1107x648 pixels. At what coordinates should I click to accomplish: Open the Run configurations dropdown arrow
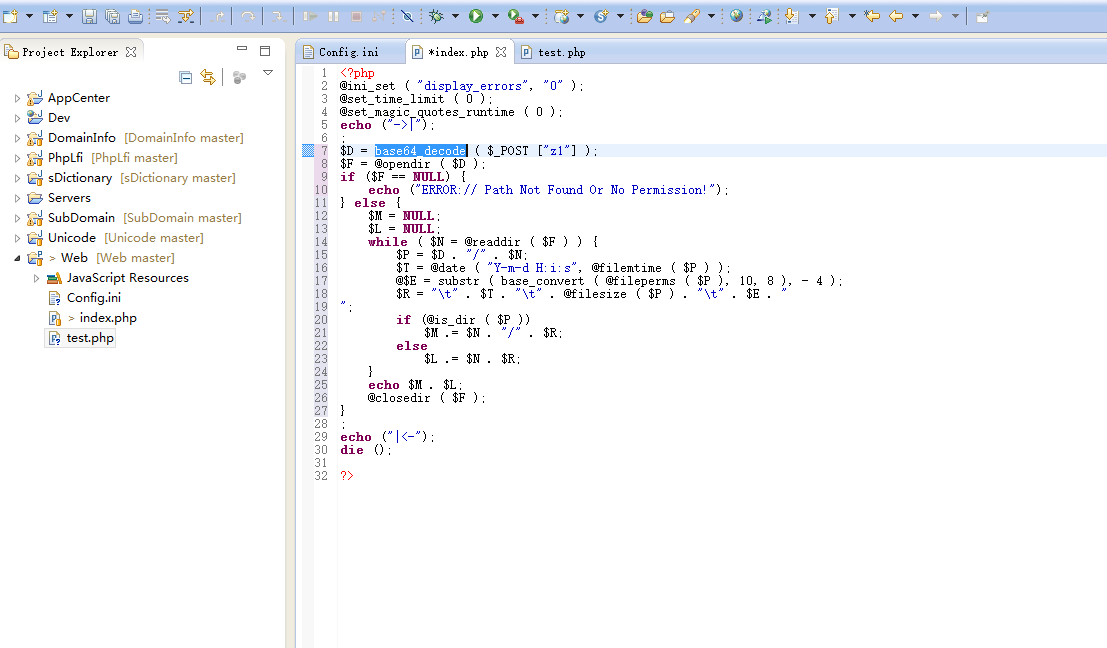[x=495, y=16]
